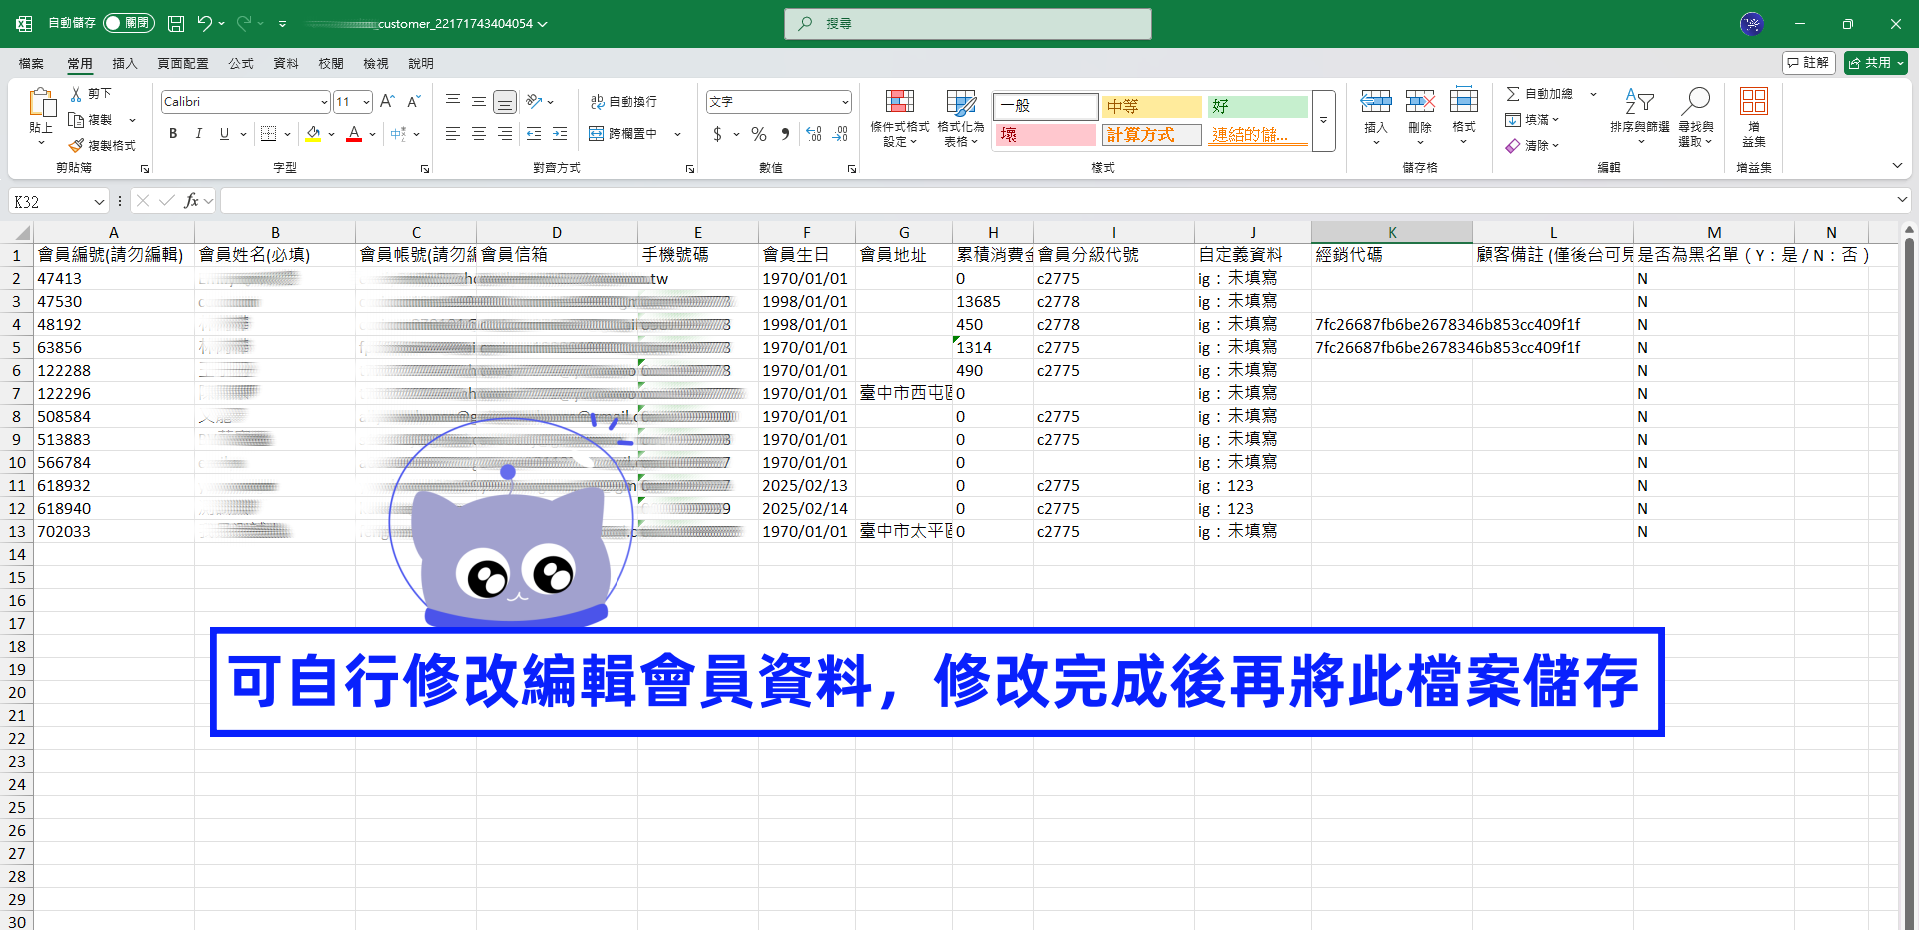Screen dimensions: 1919x930
Task: Toggle Bold formatting
Action: (x=173, y=133)
